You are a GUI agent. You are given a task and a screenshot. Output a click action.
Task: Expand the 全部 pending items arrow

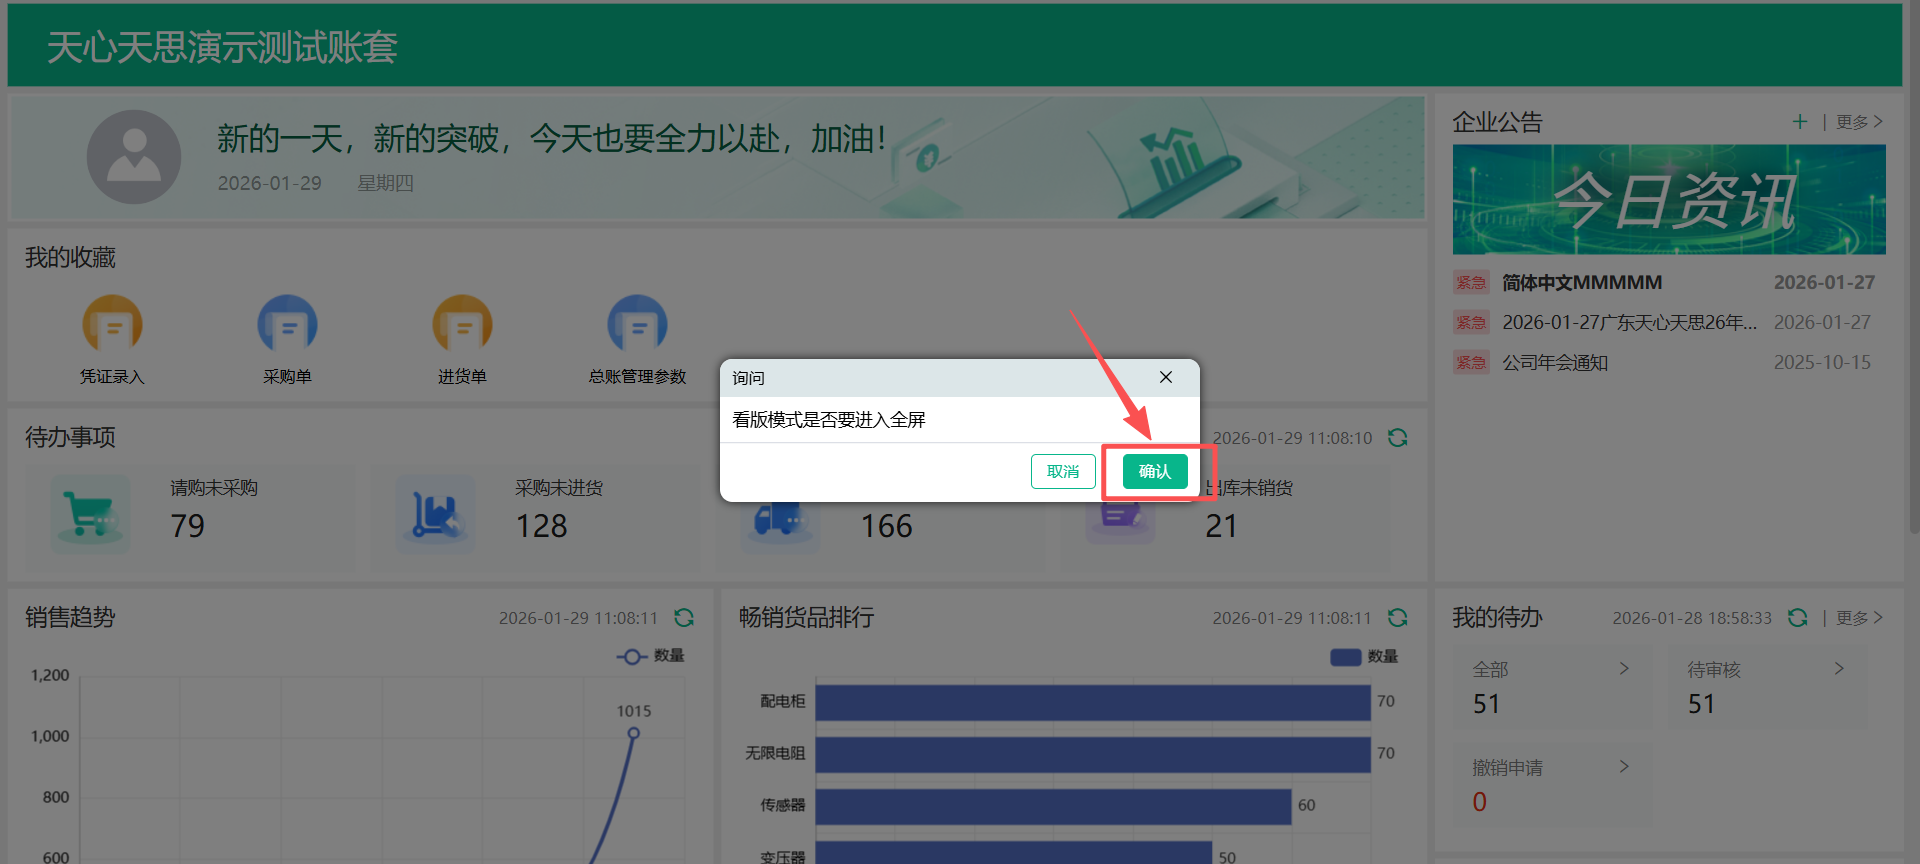pos(1623,669)
